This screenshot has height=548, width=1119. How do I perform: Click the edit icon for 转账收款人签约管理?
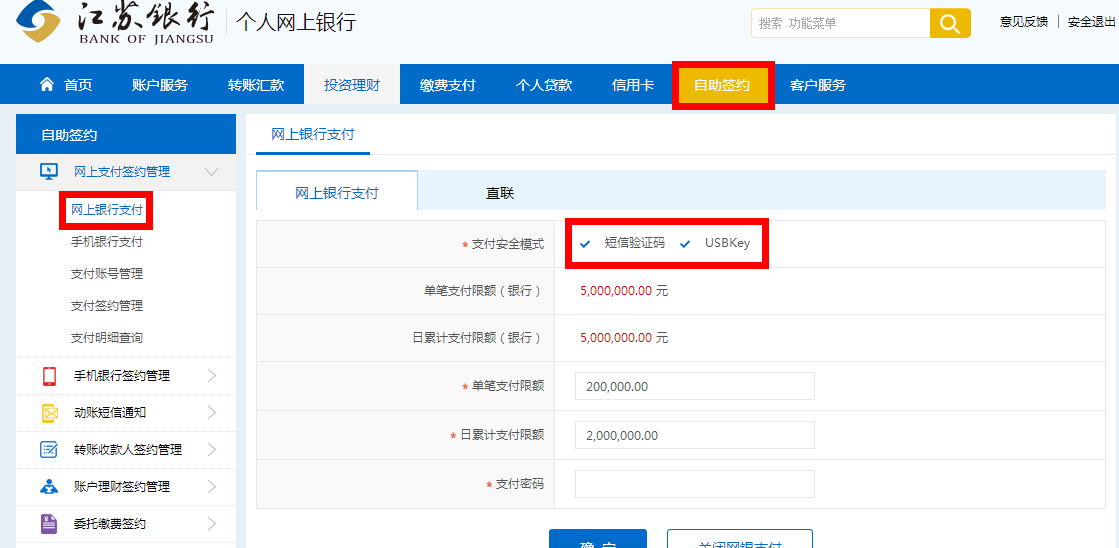[x=49, y=450]
